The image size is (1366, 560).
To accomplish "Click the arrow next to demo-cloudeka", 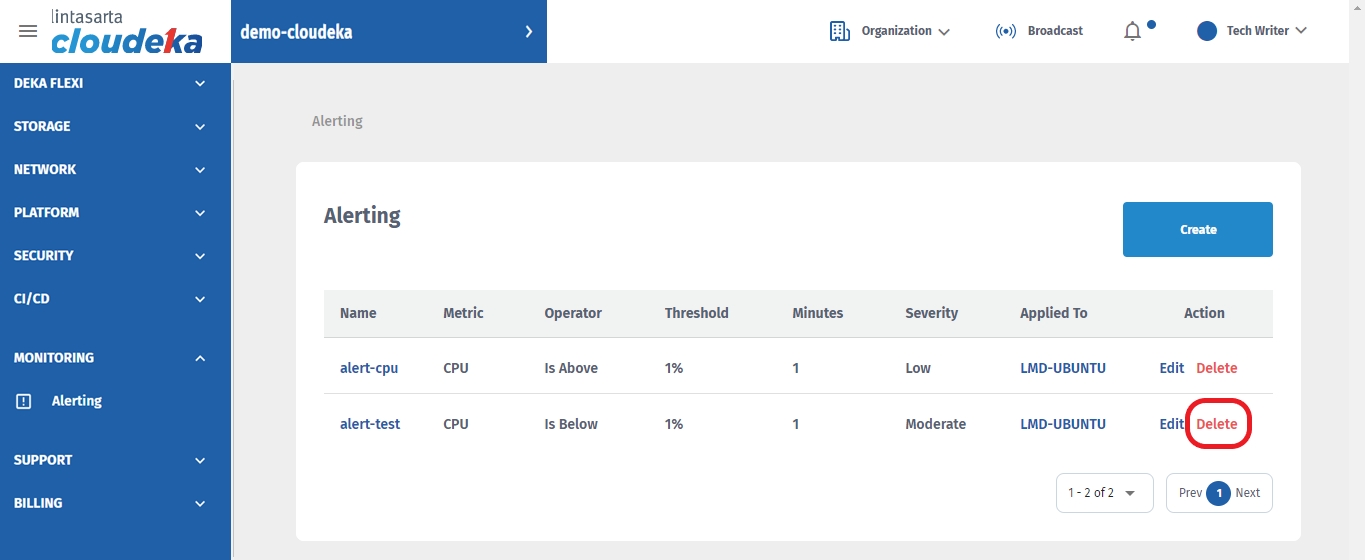I will point(529,32).
